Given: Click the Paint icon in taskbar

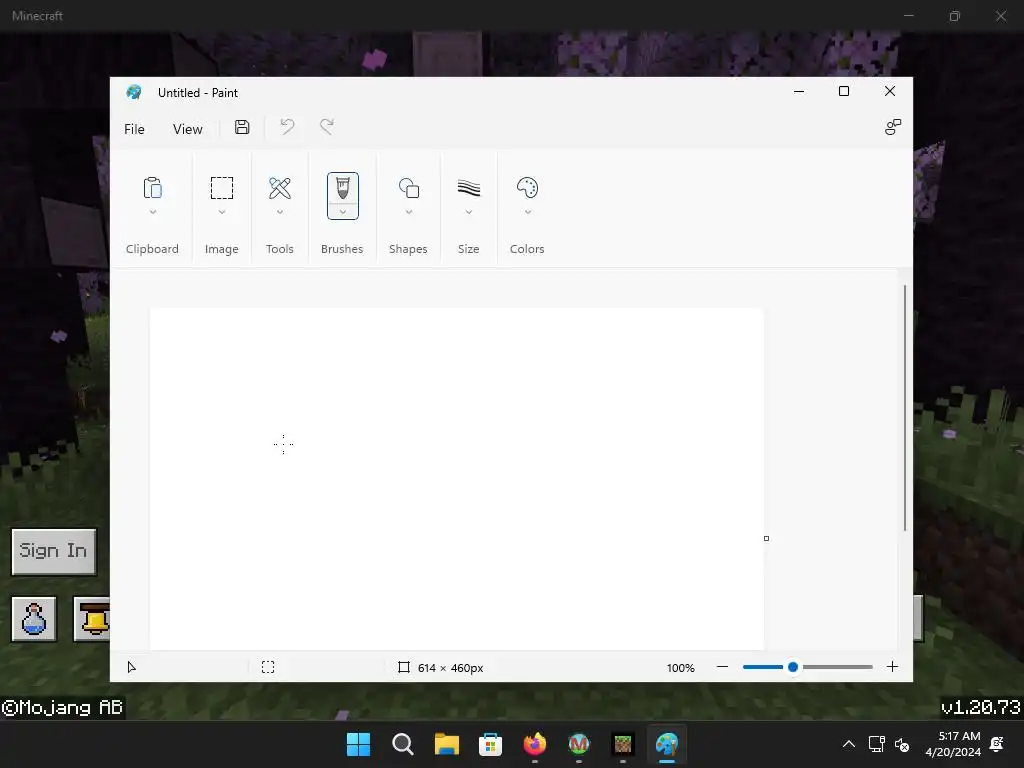Looking at the screenshot, I should coord(667,744).
